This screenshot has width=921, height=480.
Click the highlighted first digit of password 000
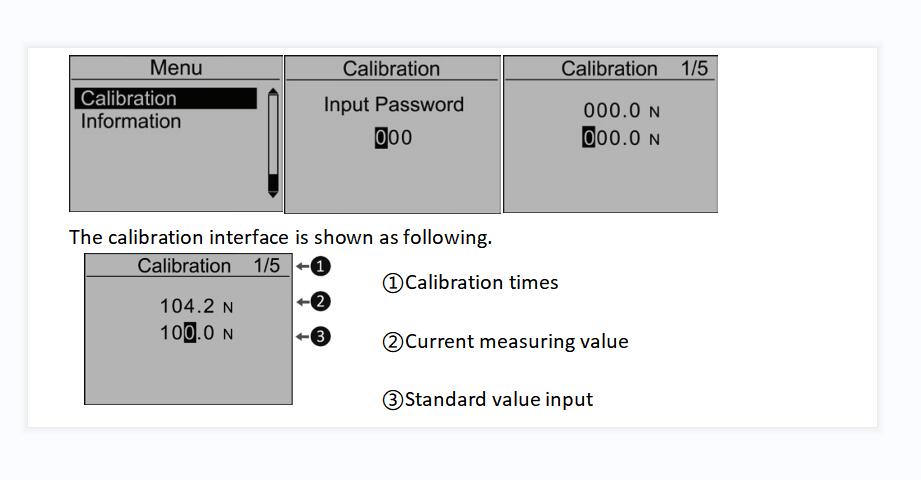coord(381,137)
